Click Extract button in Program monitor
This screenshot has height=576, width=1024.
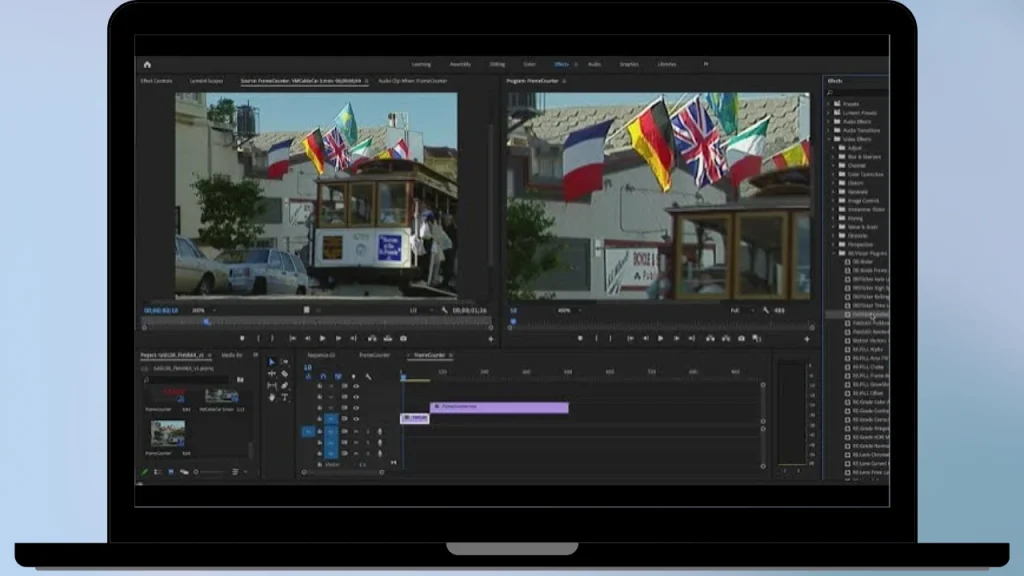coord(726,338)
